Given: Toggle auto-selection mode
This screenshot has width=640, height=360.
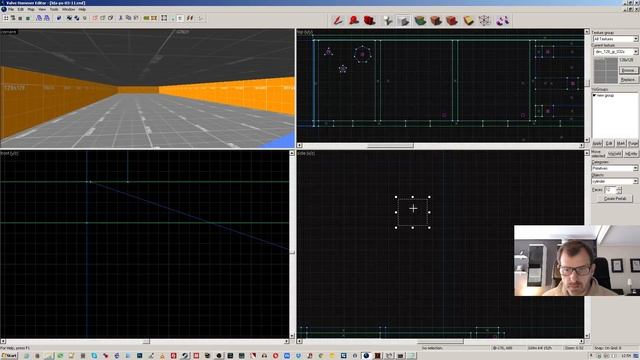Looking at the screenshot, I should coord(173,18).
